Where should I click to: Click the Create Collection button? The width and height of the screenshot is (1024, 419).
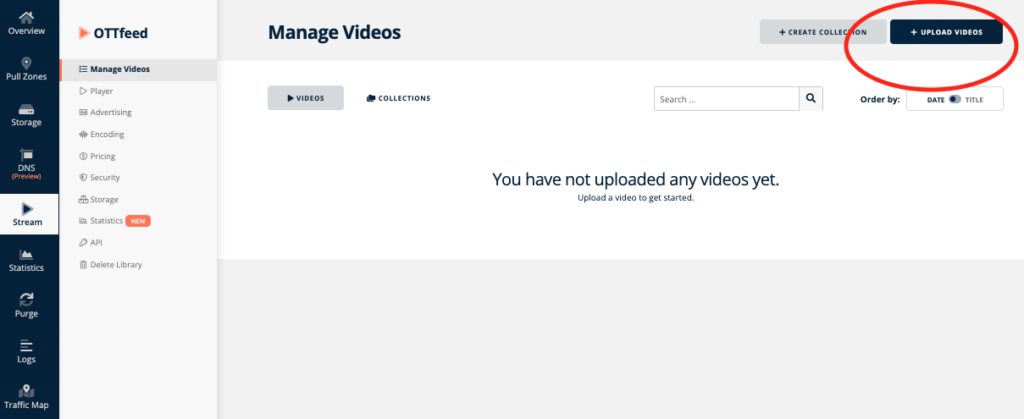pyautogui.click(x=823, y=32)
